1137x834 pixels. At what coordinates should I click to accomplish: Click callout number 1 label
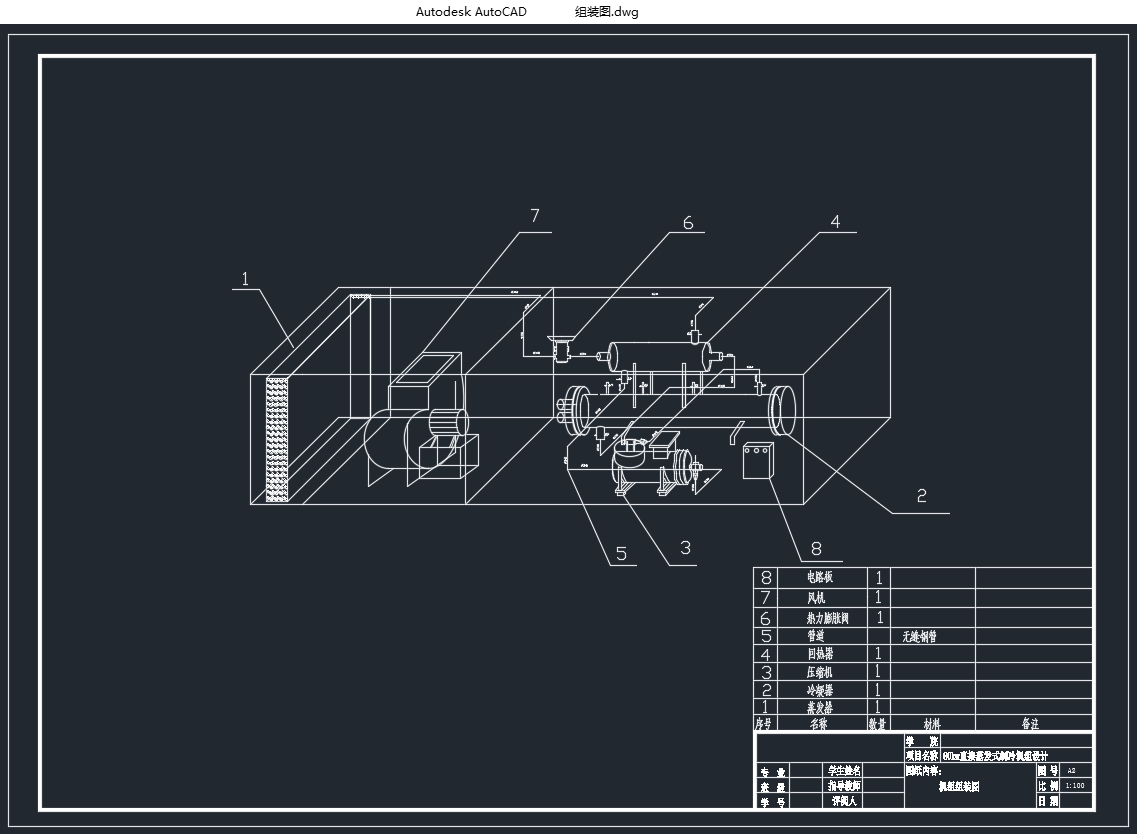(245, 279)
